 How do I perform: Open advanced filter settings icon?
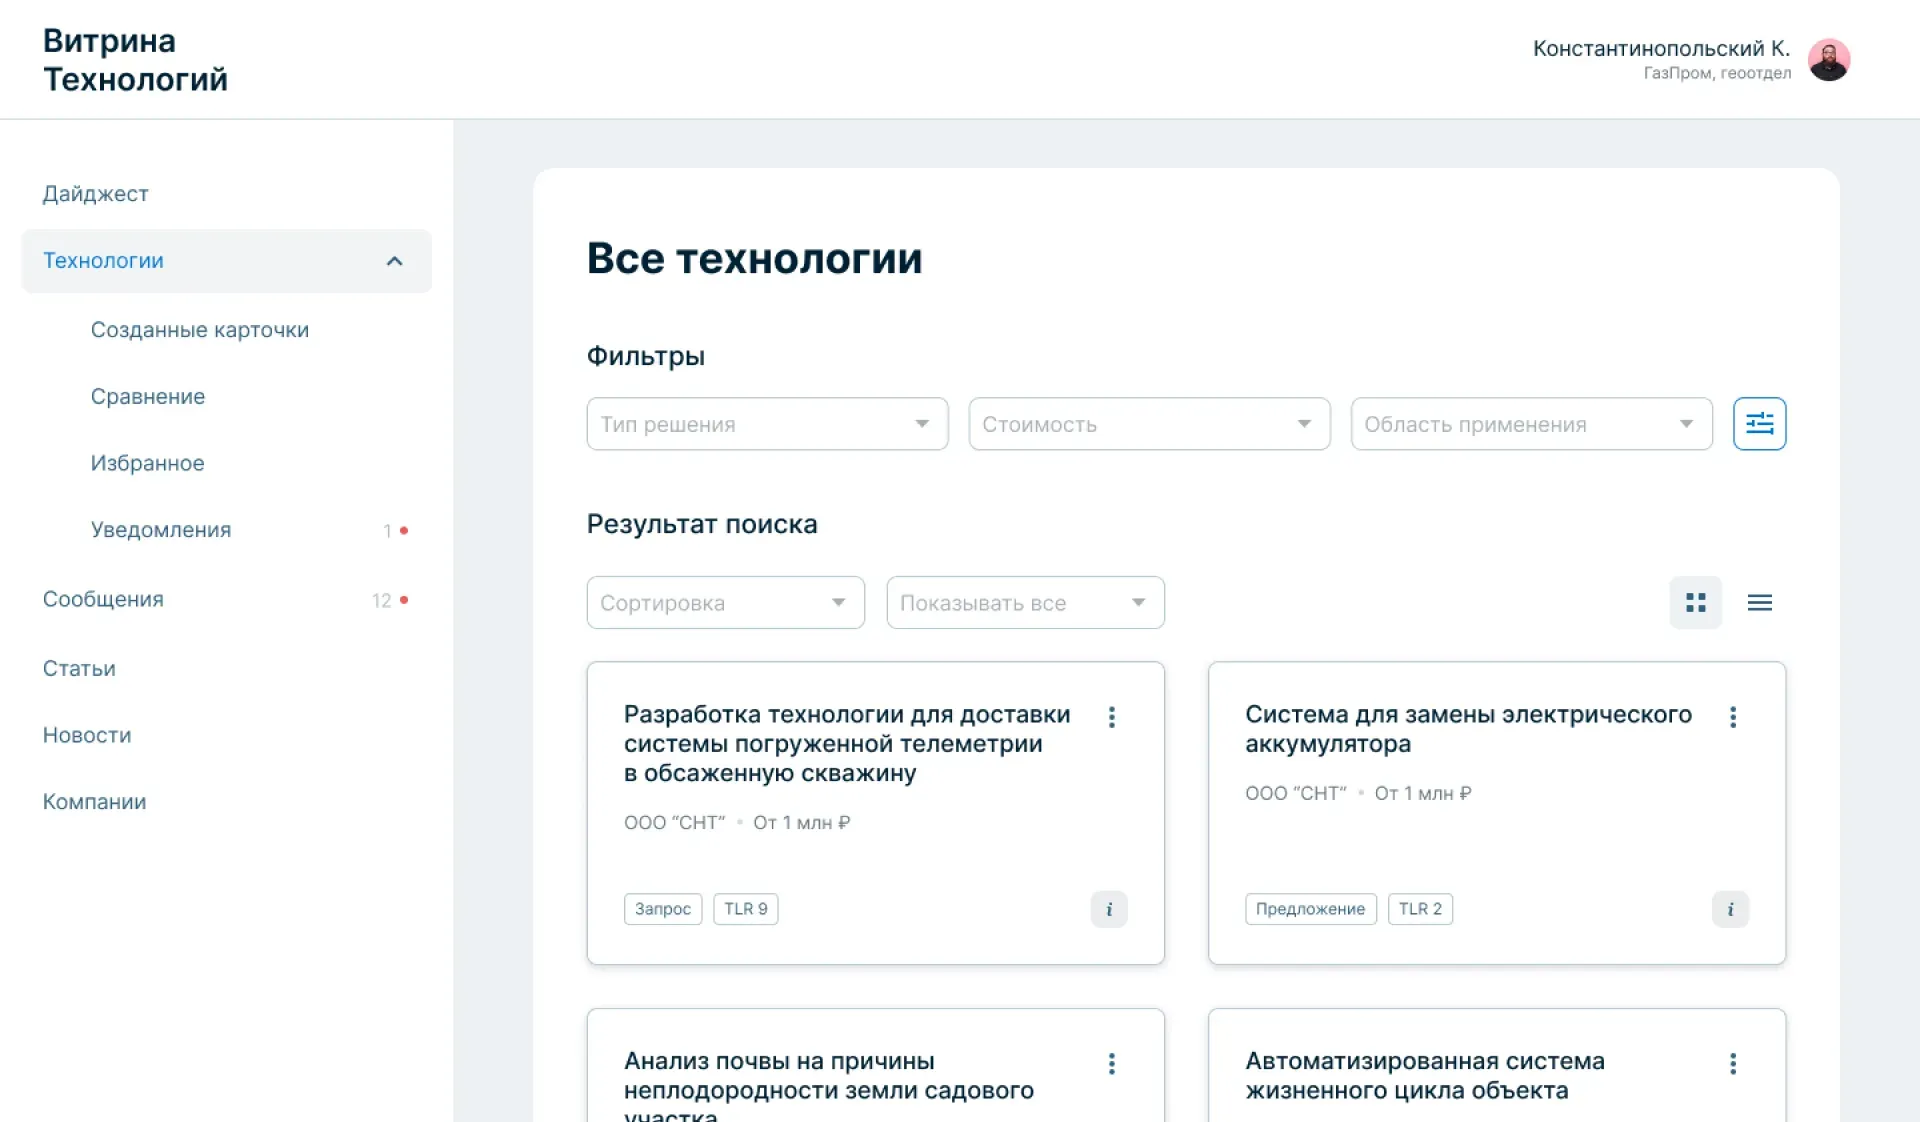pos(1759,424)
